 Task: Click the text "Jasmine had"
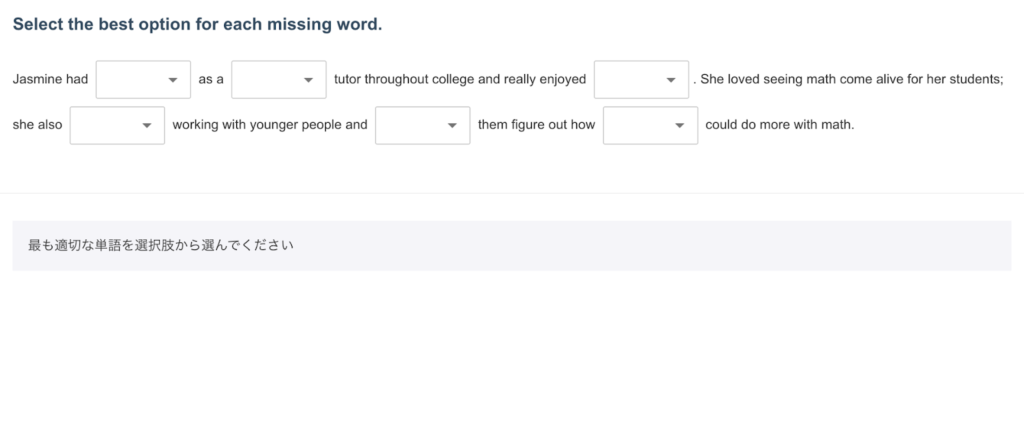pyautogui.click(x=50, y=80)
